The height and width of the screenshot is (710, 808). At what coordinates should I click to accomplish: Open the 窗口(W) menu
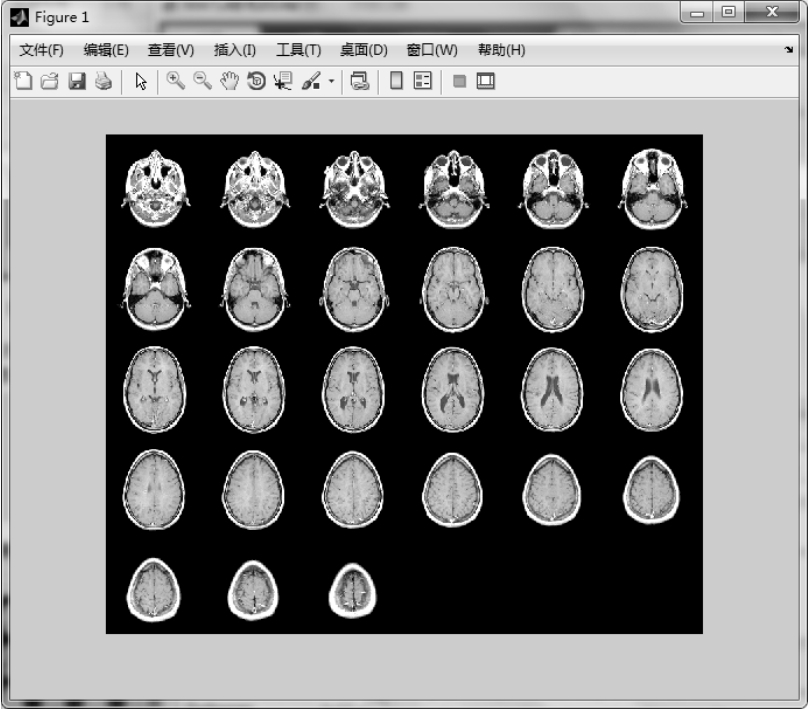click(x=432, y=50)
